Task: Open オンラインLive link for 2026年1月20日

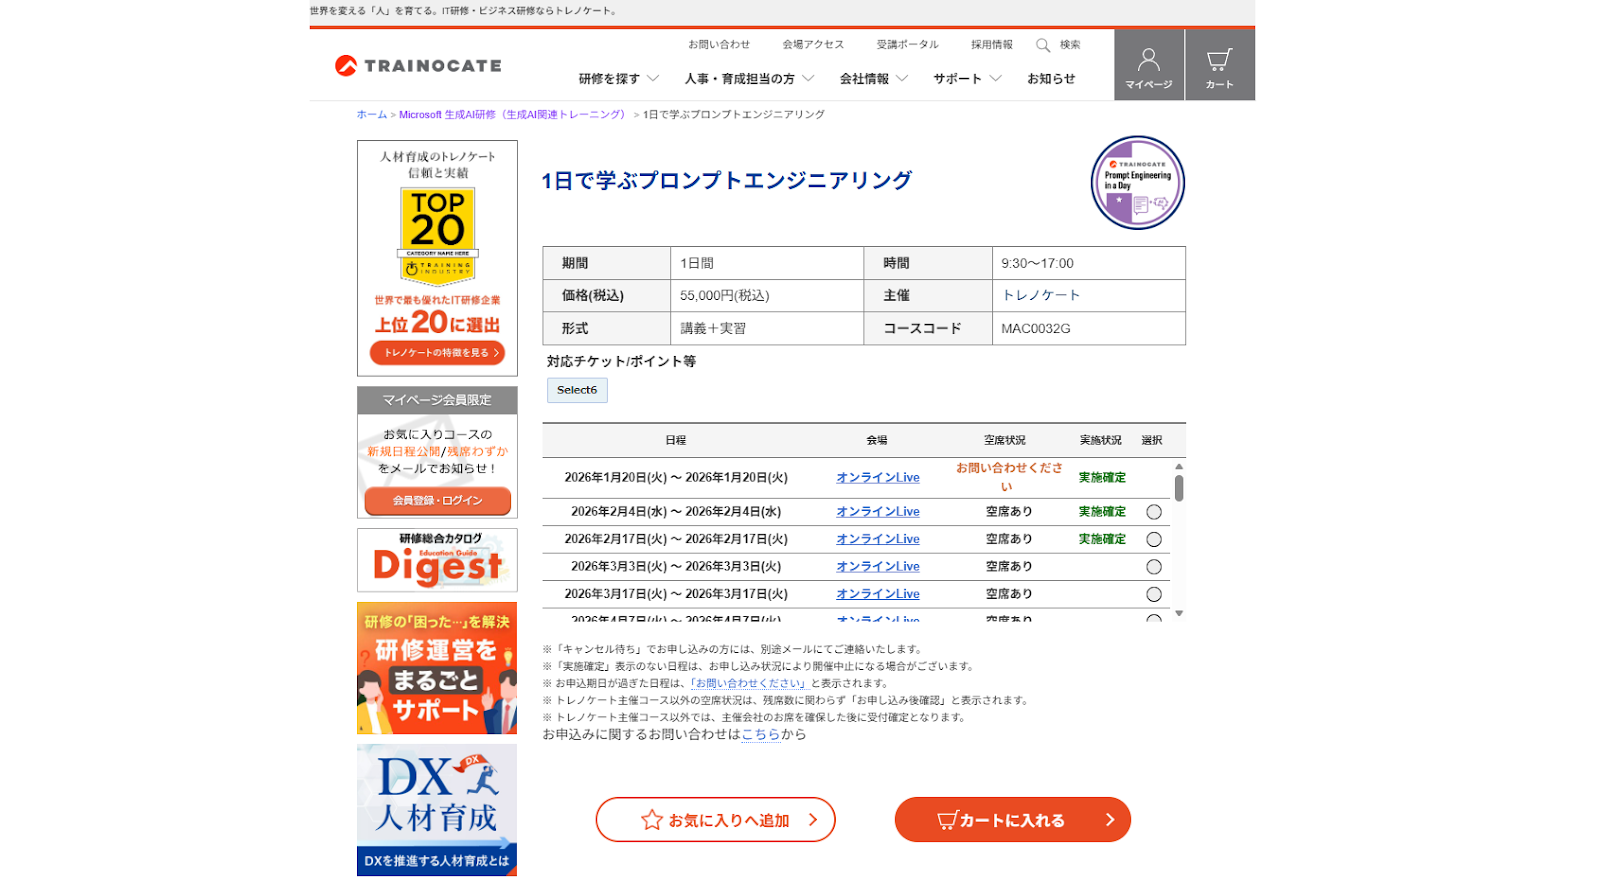Action: tap(878, 478)
